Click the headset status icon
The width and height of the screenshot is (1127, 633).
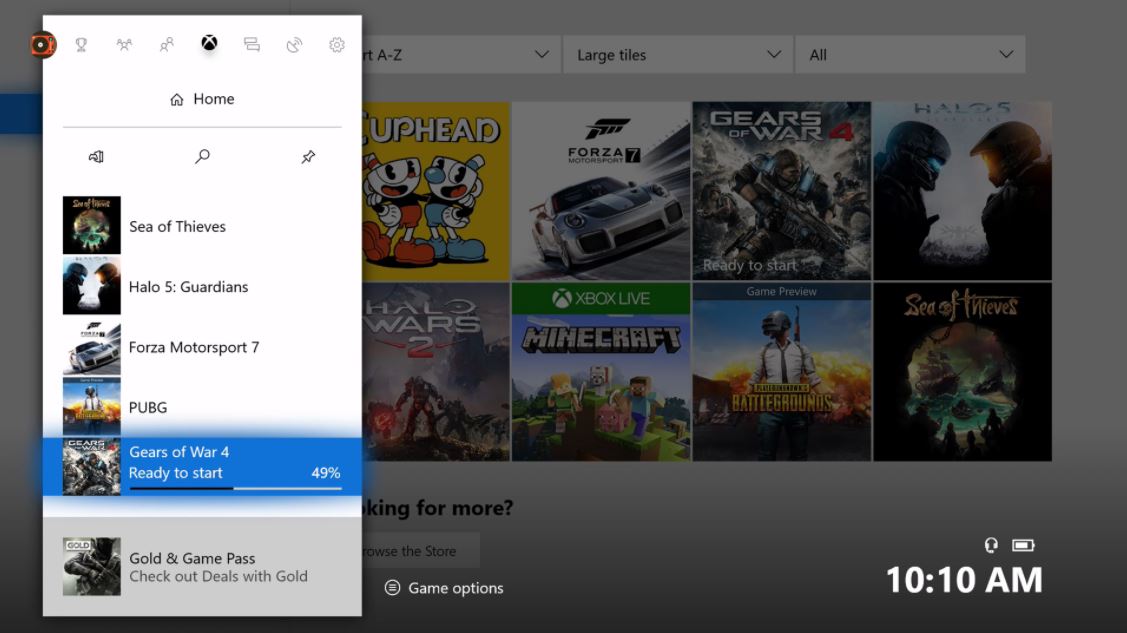(991, 545)
